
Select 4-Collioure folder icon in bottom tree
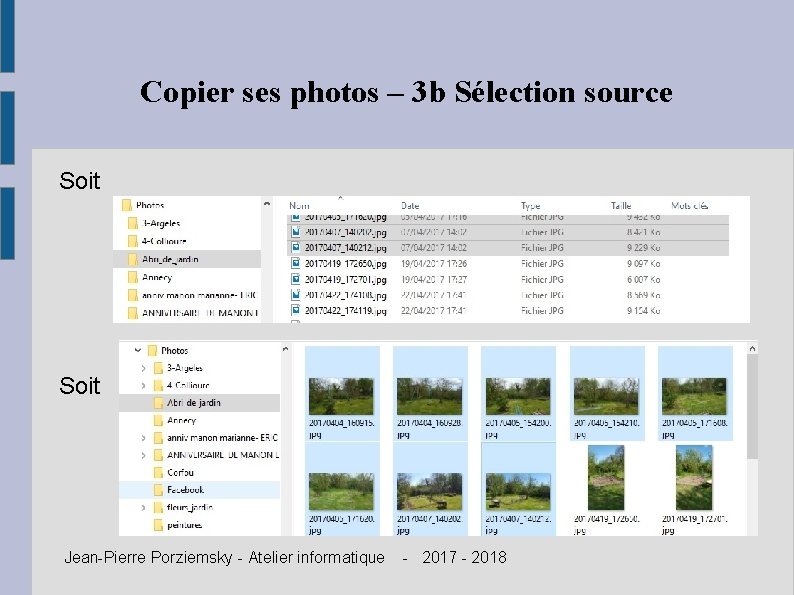coord(158,385)
